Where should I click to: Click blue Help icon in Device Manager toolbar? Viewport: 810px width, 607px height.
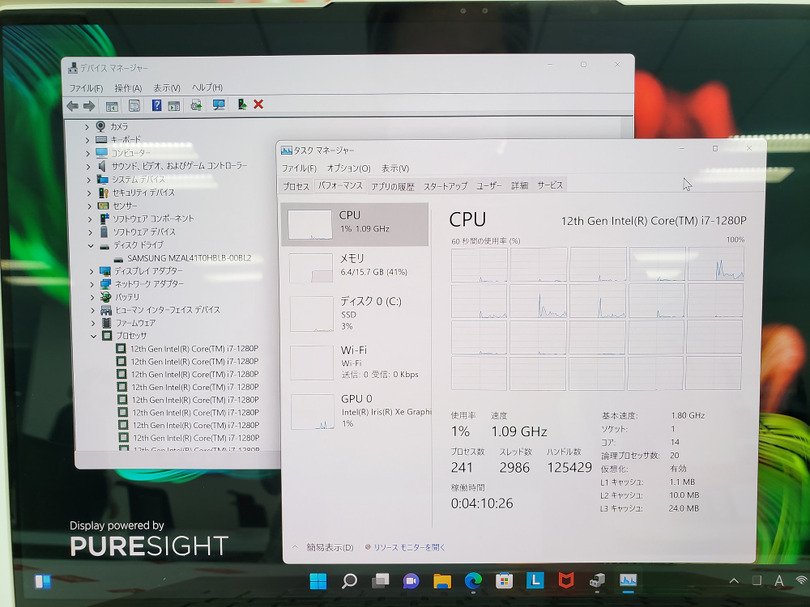coord(157,105)
